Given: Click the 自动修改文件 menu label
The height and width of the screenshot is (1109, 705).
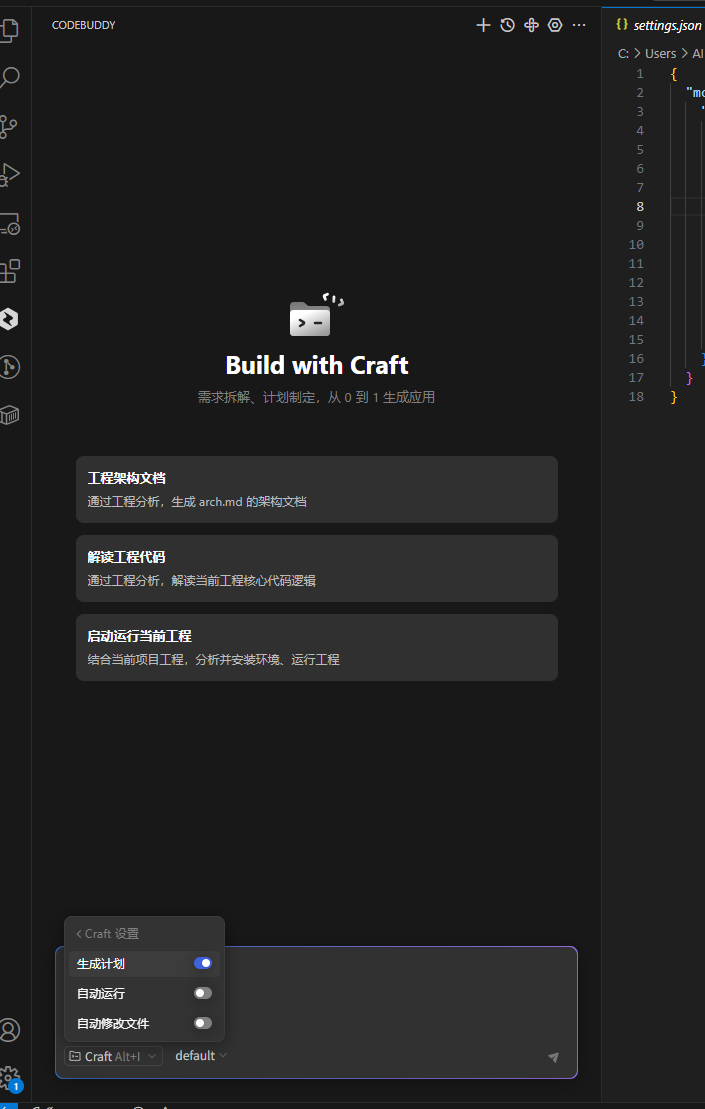Looking at the screenshot, I should click(113, 1023).
